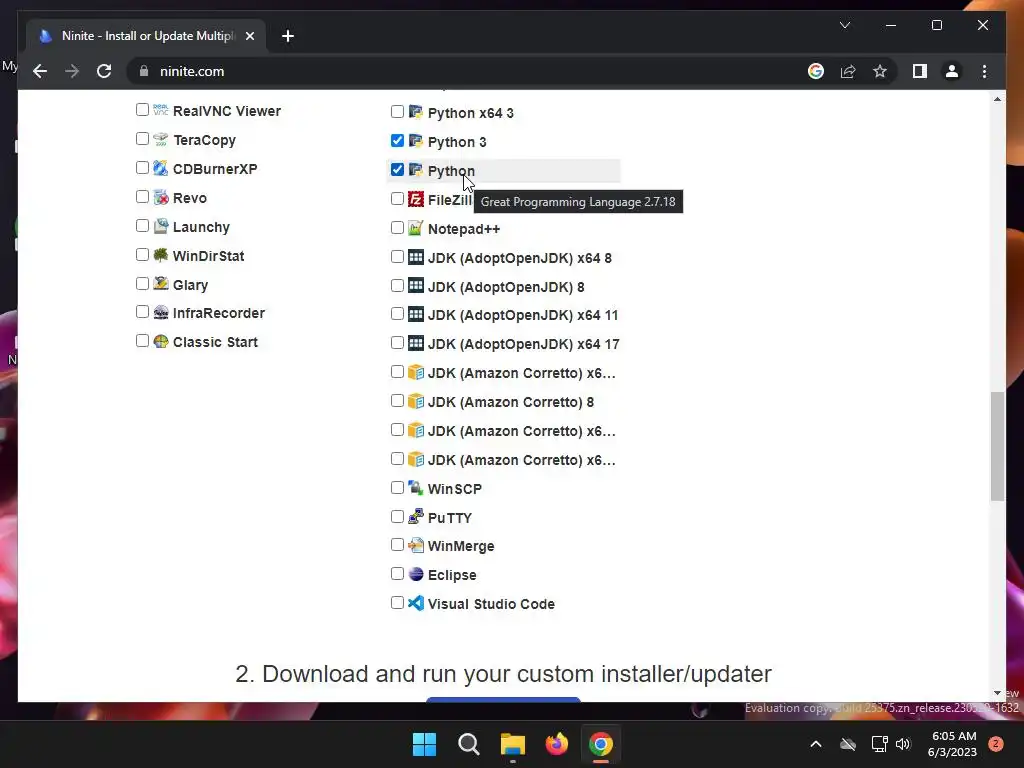
Task: Toggle the Chrome side panel
Action: (x=920, y=71)
